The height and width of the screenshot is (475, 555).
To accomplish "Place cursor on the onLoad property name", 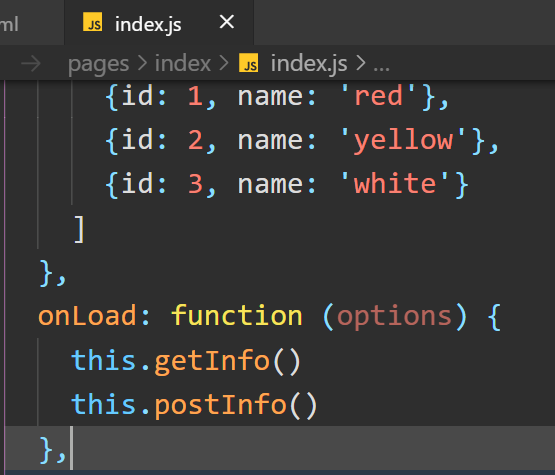I will click(x=87, y=315).
